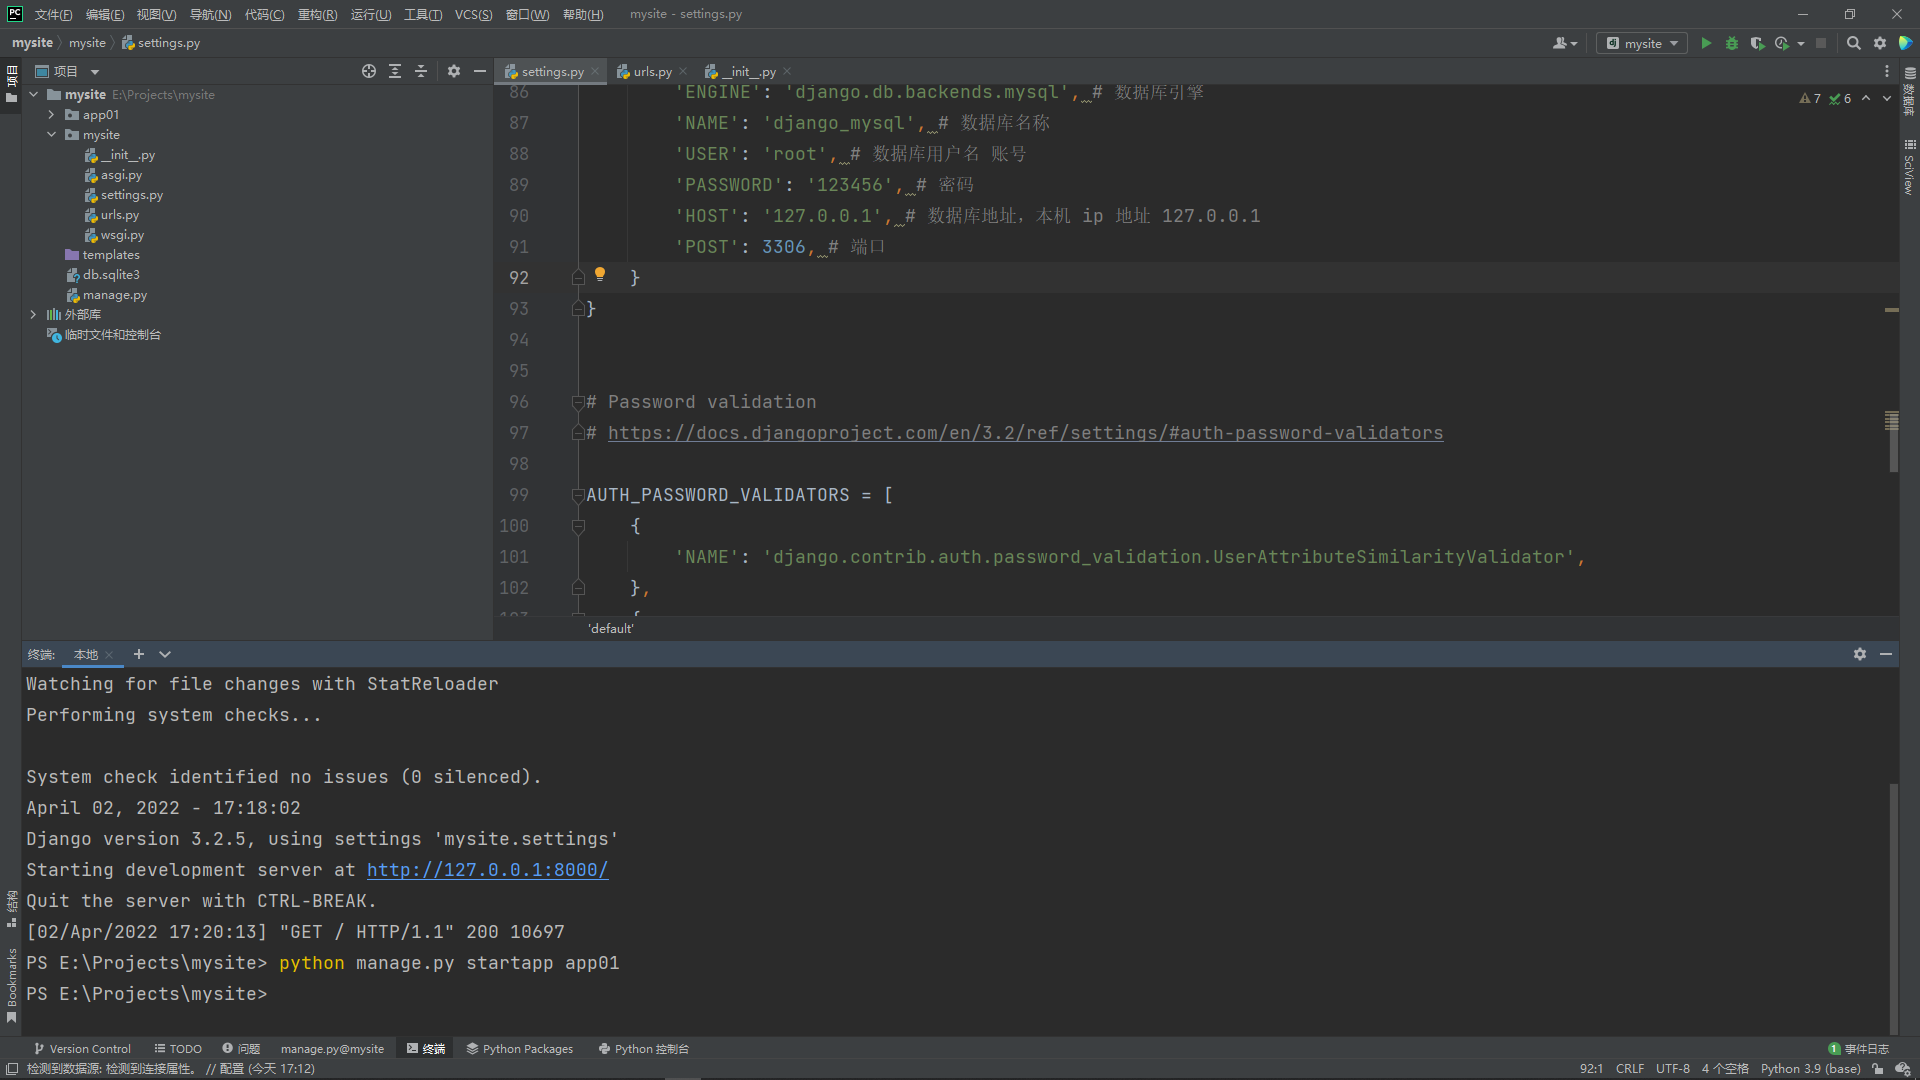Open editor tabs more-options menu

tap(1887, 71)
